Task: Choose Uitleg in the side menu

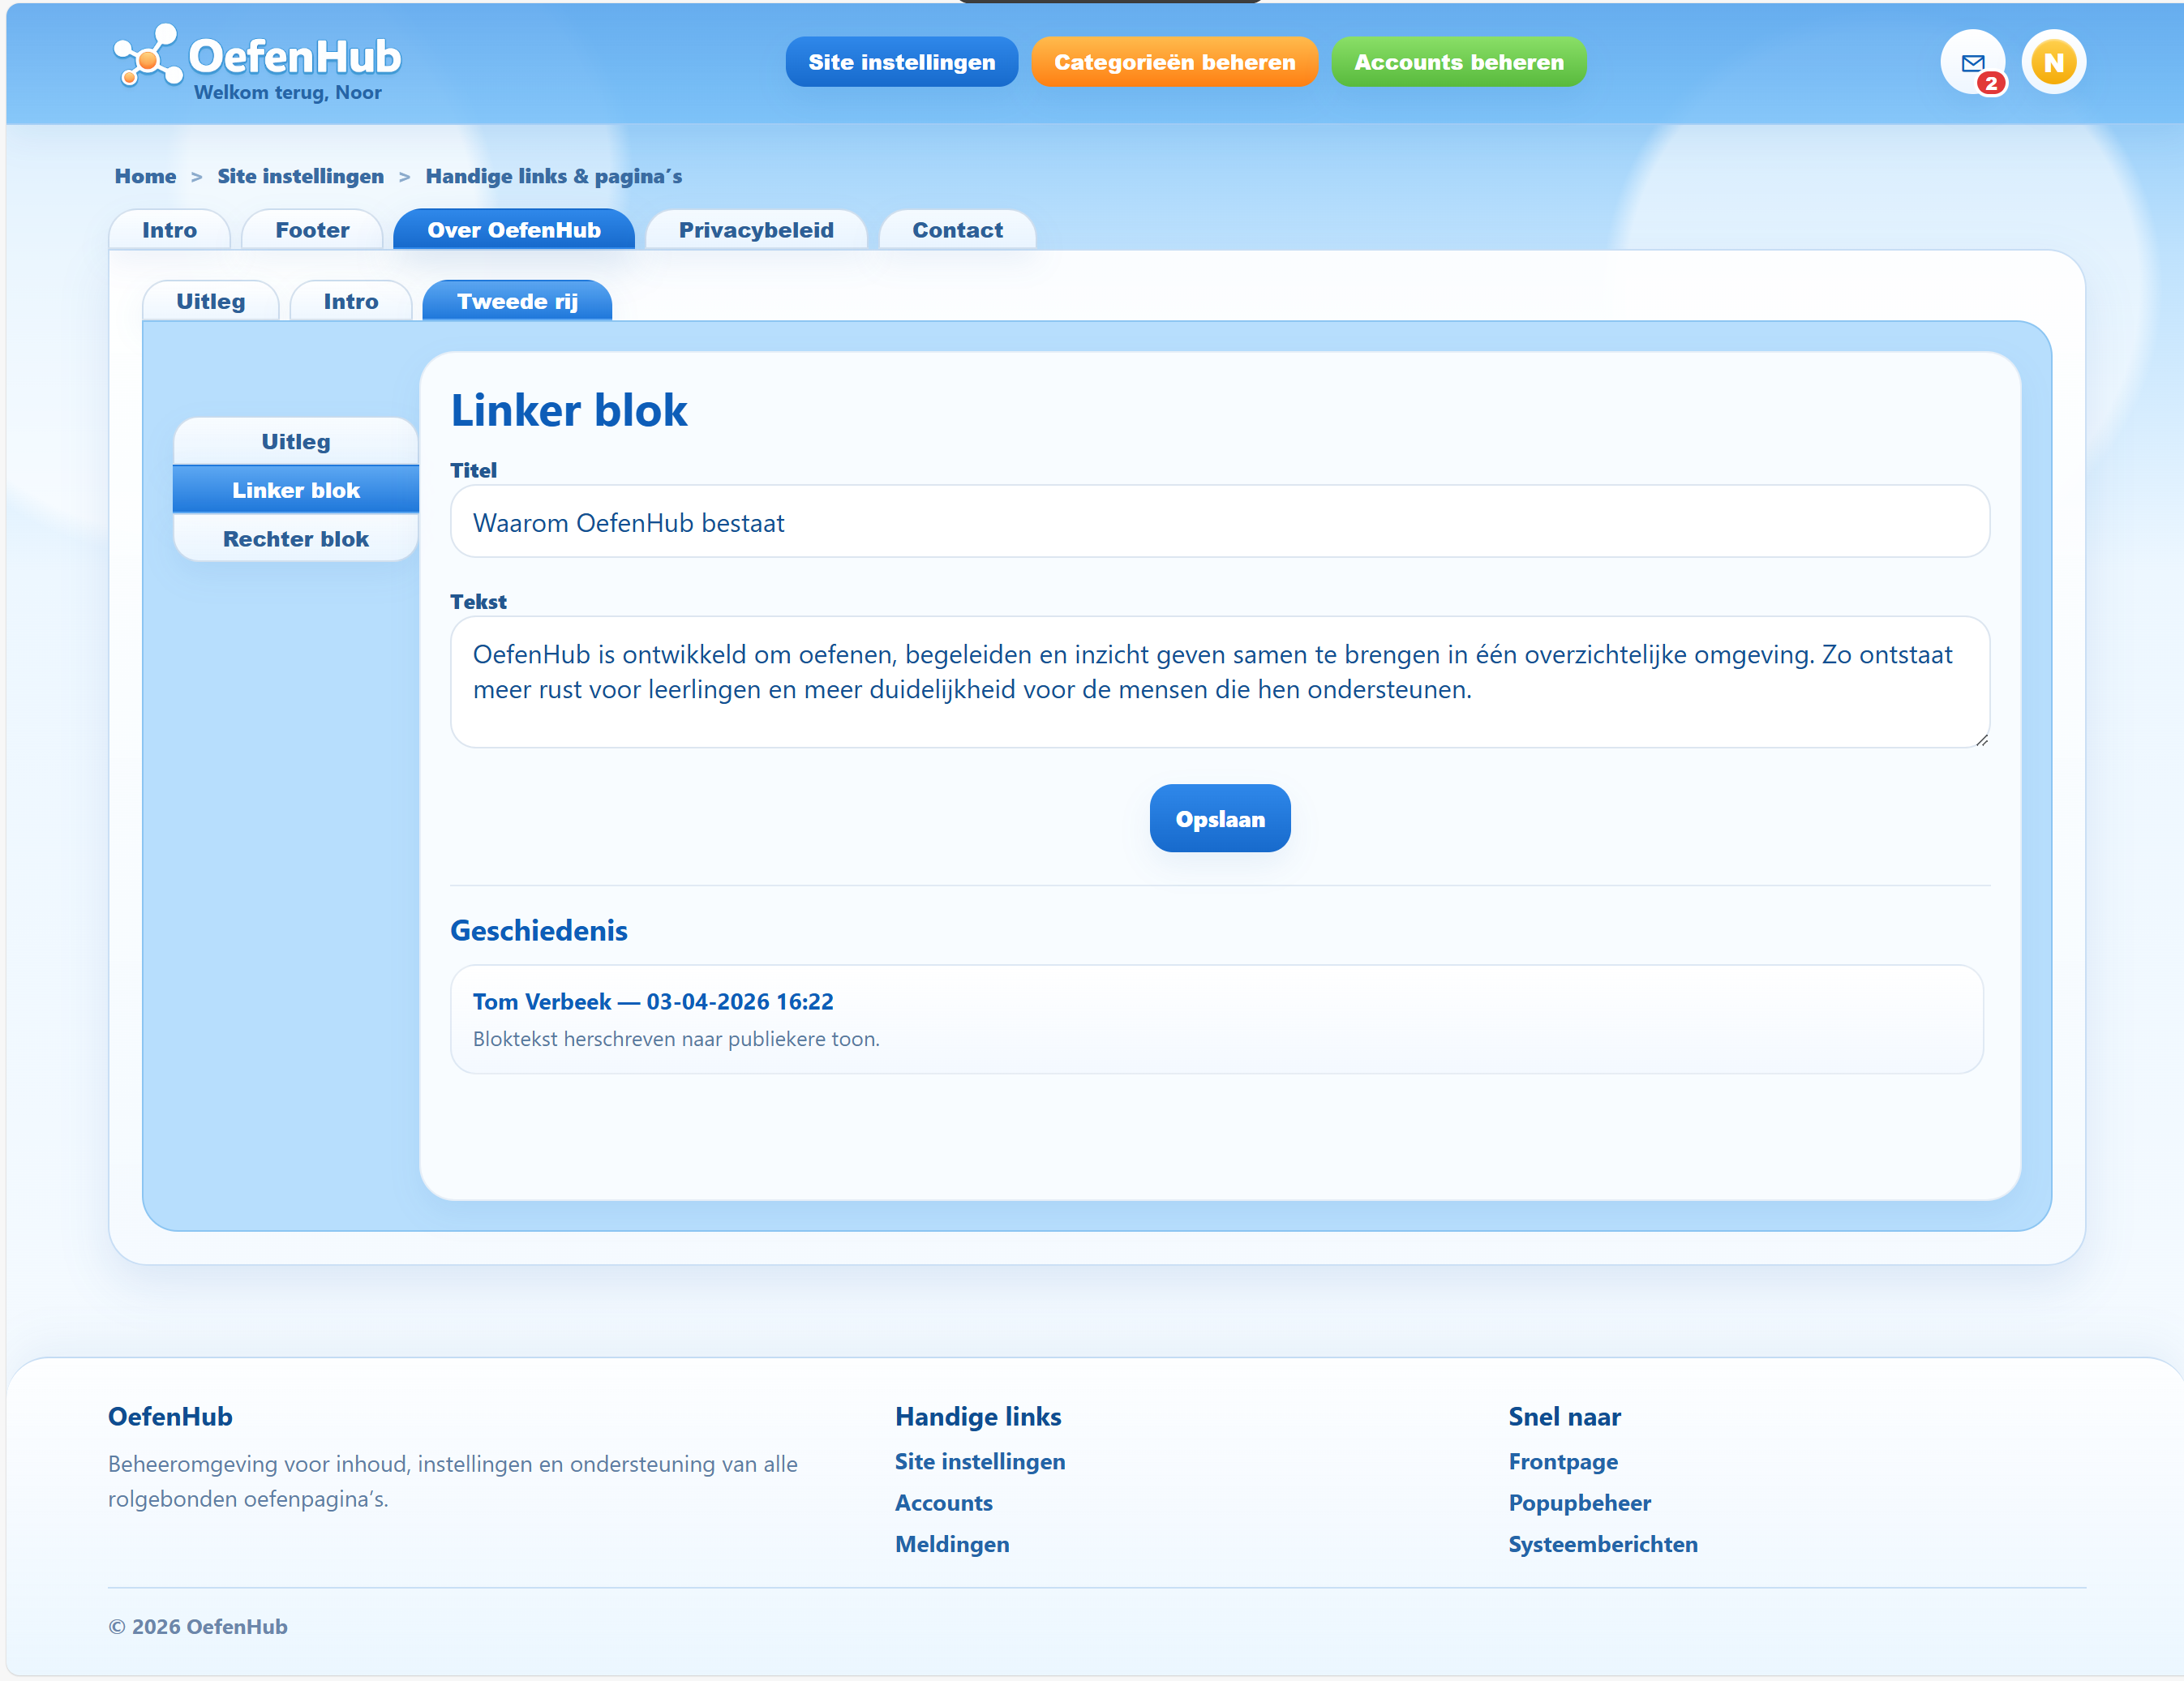Action: pos(296,441)
